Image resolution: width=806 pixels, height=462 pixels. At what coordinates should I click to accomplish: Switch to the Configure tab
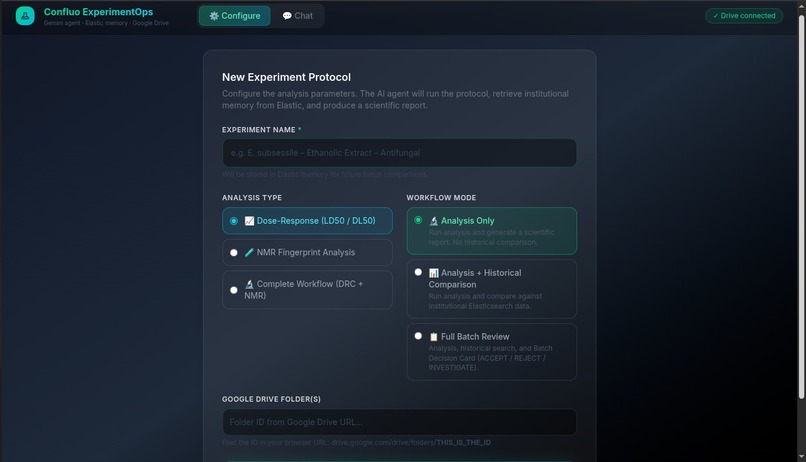[234, 16]
